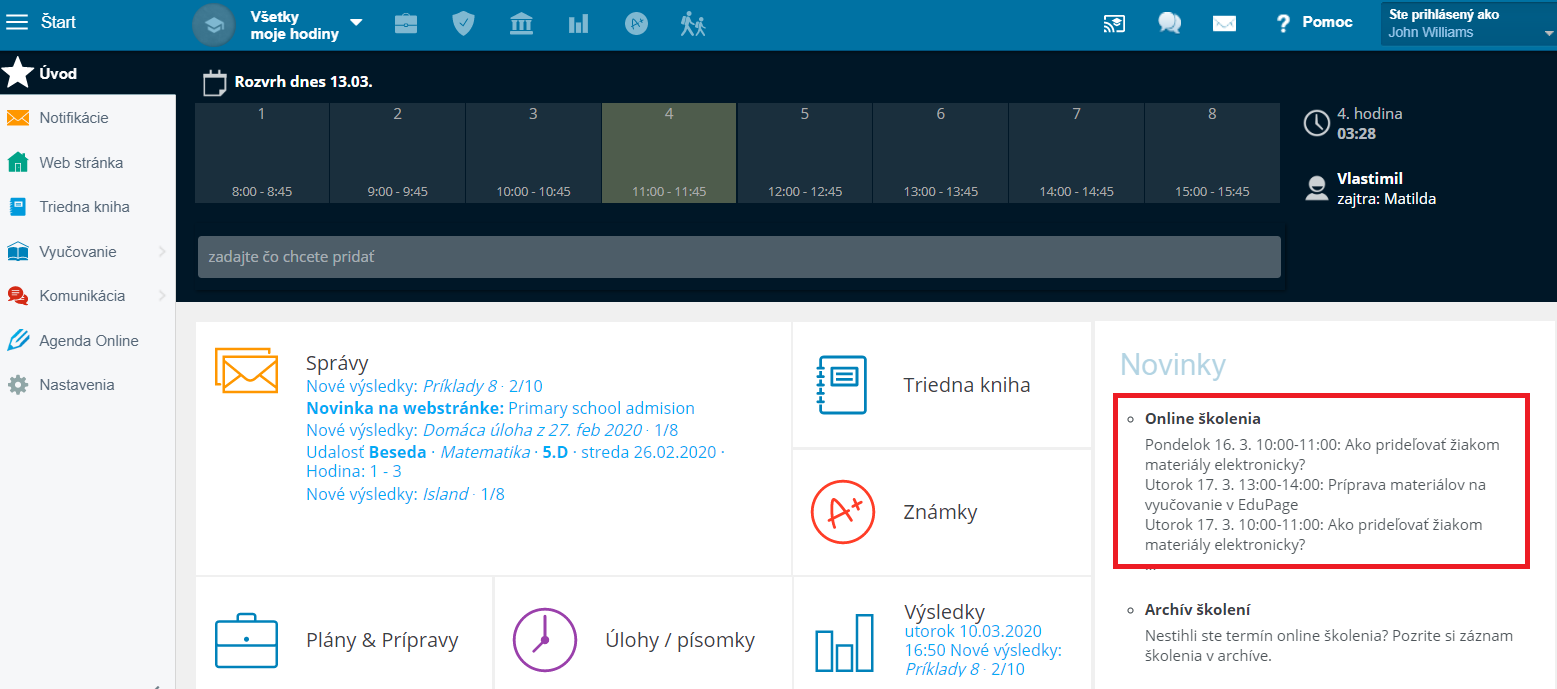Click the Pondelok 16. 3. 10:00-11:00 training entry
This screenshot has height=689, width=1557.
click(1322, 454)
